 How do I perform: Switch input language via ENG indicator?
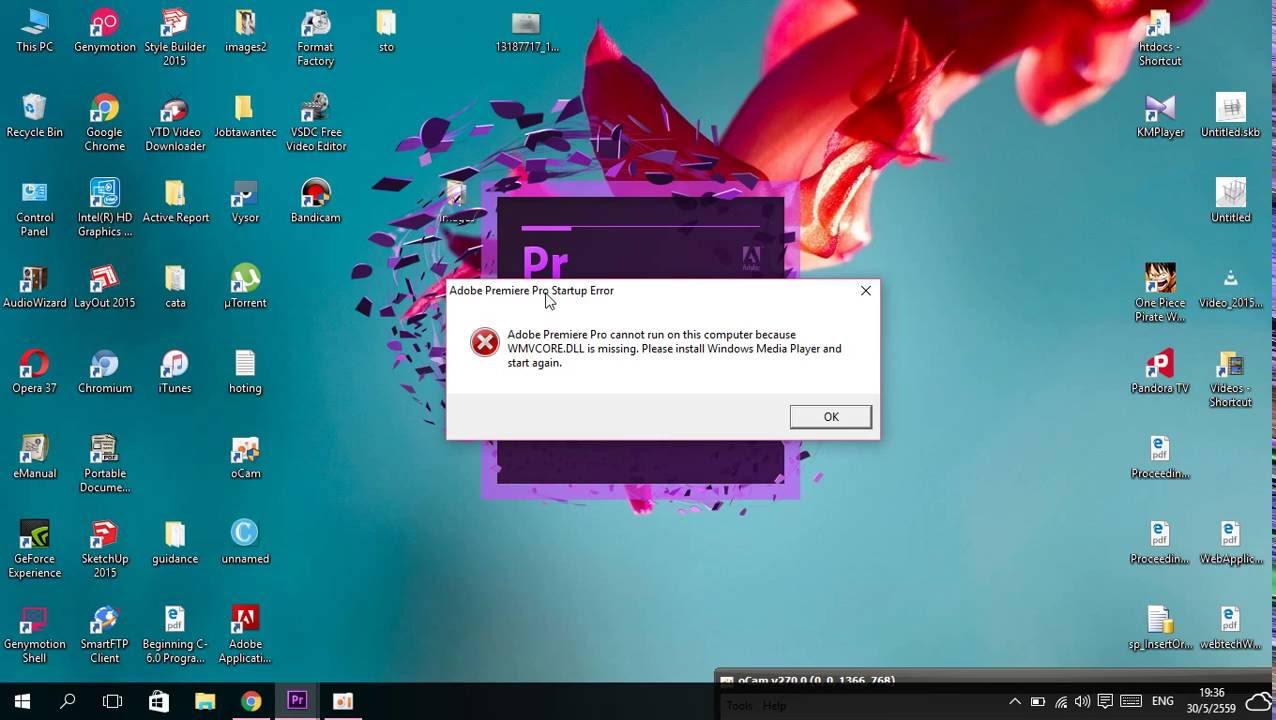1162,702
